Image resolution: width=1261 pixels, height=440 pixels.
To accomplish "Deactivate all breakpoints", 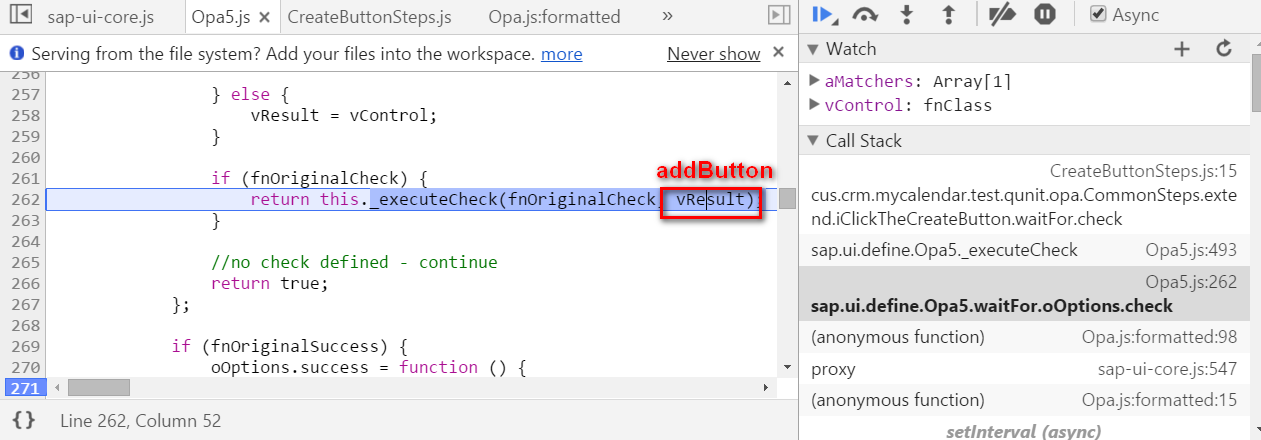I will (x=1001, y=15).
